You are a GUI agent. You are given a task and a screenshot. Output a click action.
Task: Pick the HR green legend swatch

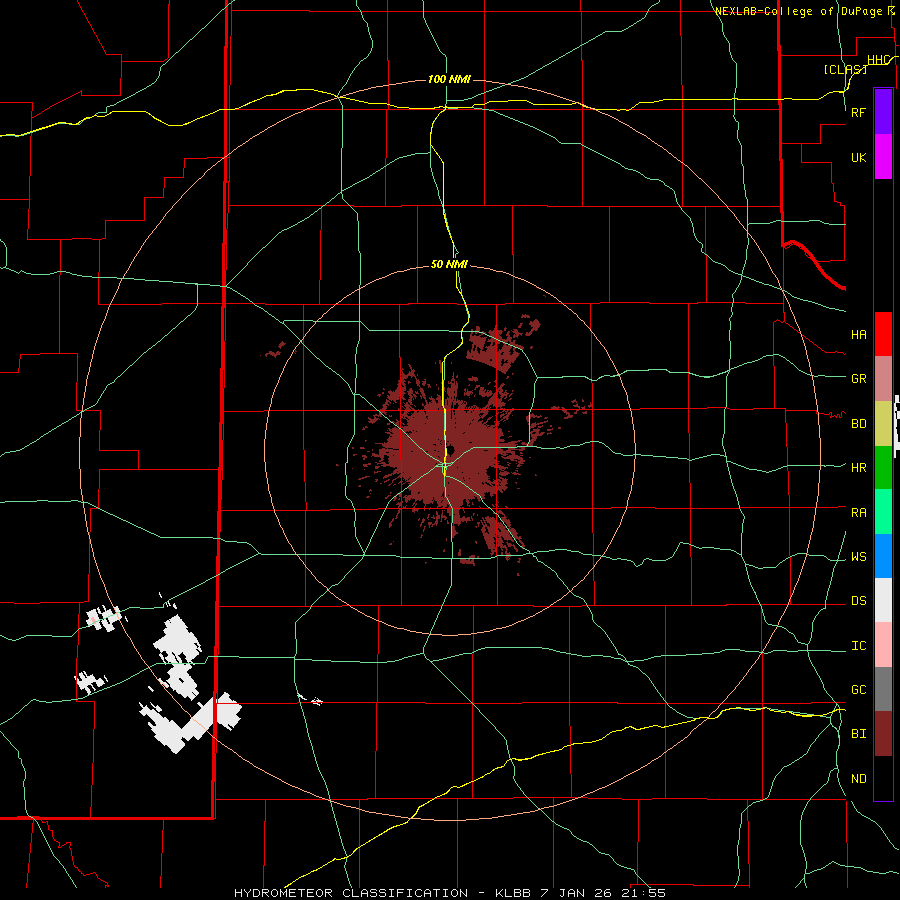point(883,467)
